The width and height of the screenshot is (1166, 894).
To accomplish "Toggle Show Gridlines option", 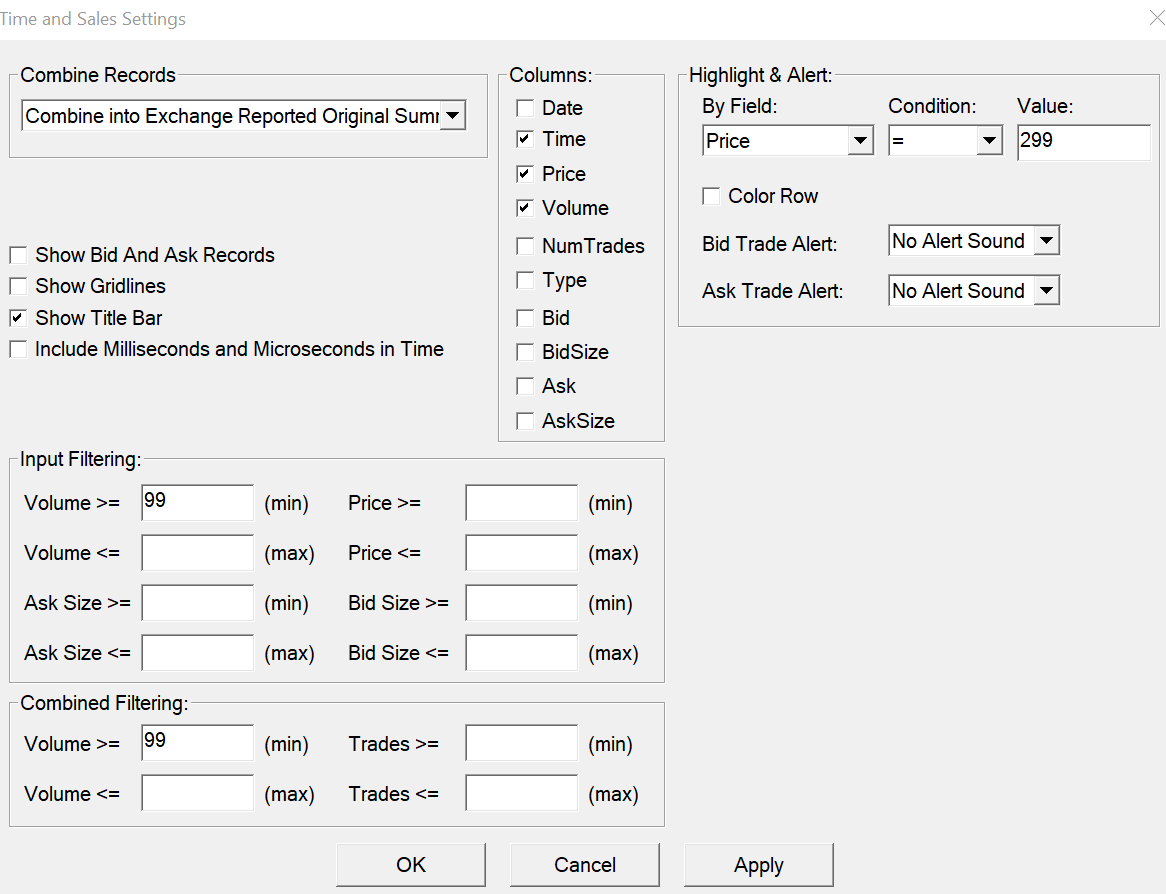I will coord(18,287).
